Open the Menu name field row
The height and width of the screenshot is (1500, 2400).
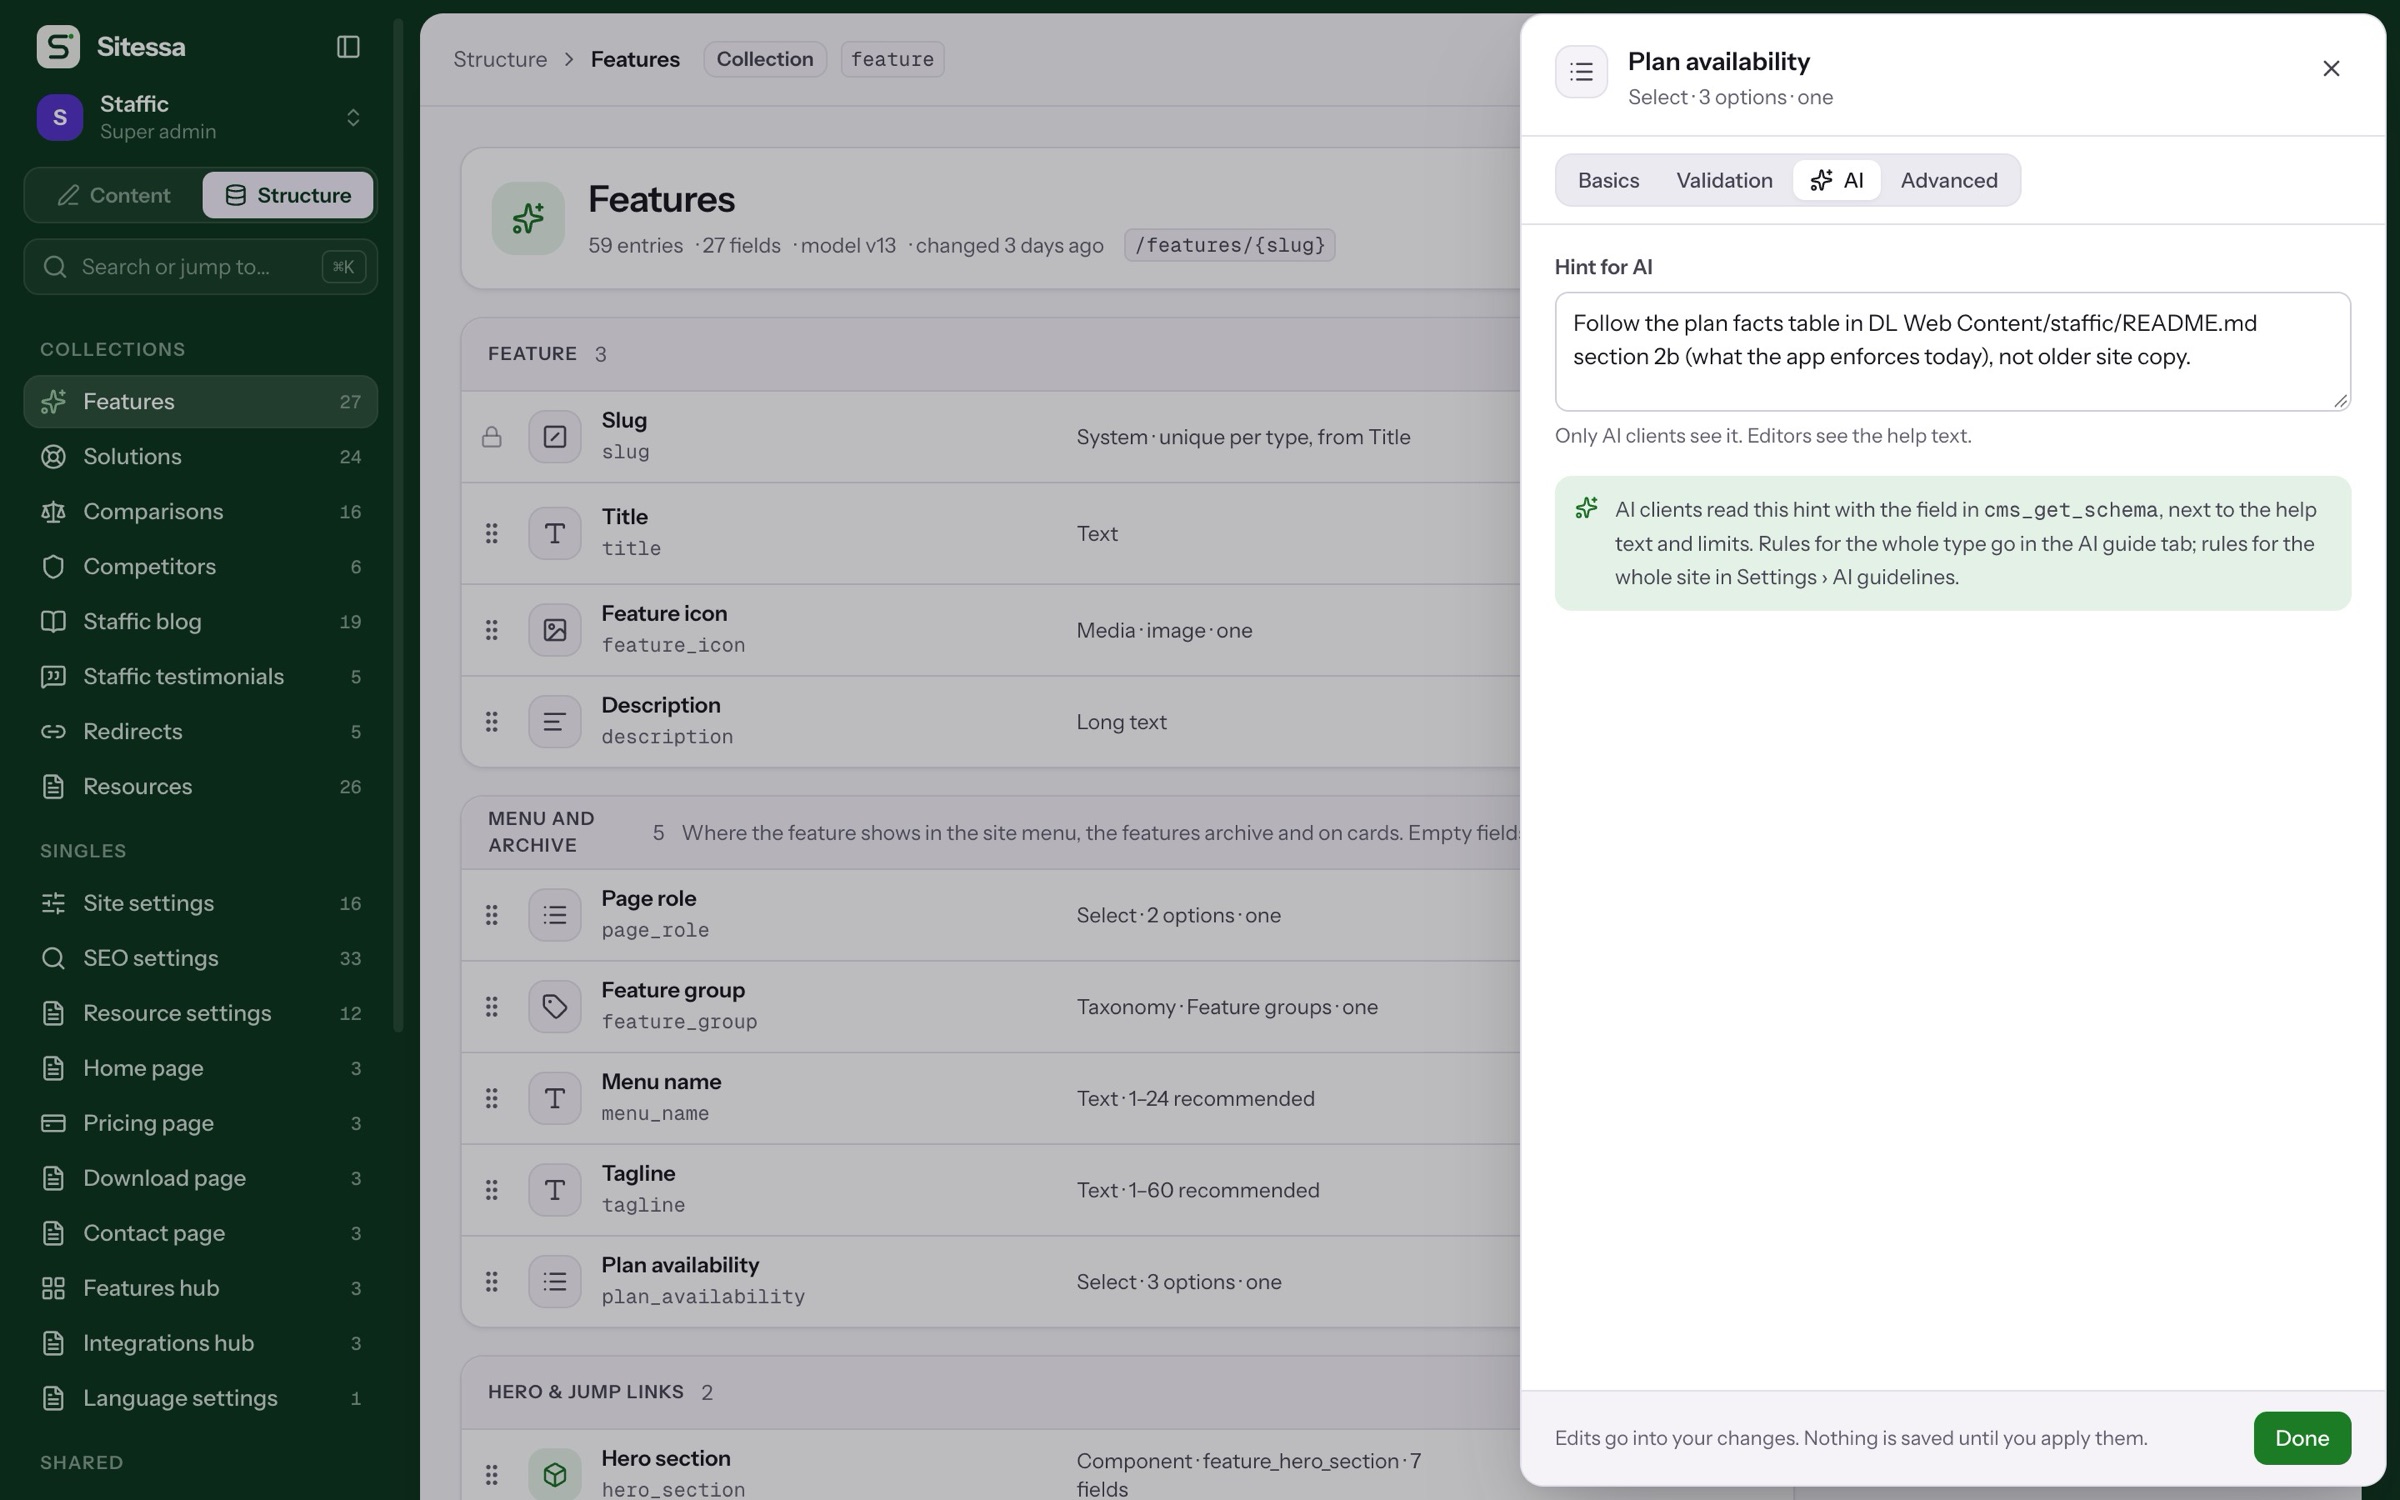pyautogui.click(x=990, y=1098)
